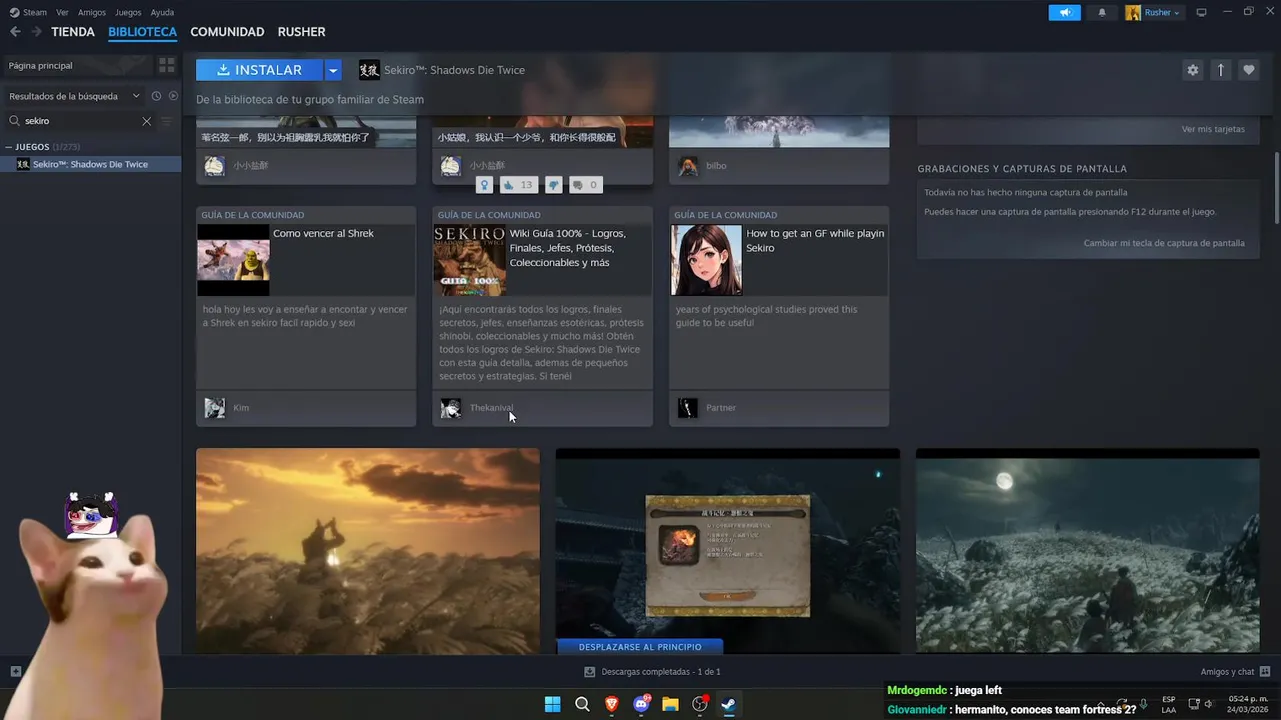
Task: Open Windows taskbar search
Action: pos(582,704)
